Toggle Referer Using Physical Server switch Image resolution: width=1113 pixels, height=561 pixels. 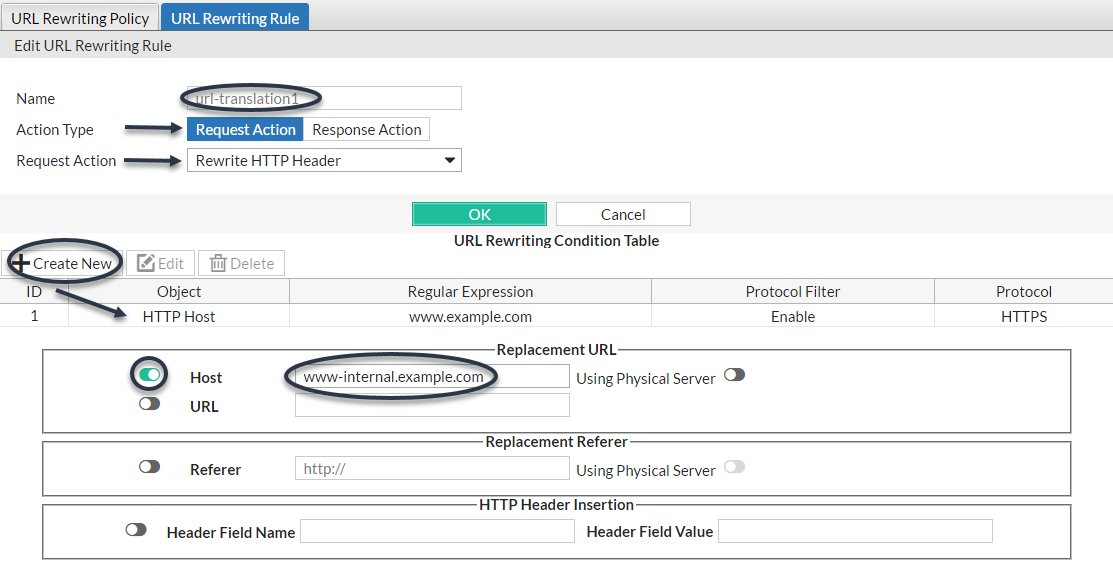734,467
